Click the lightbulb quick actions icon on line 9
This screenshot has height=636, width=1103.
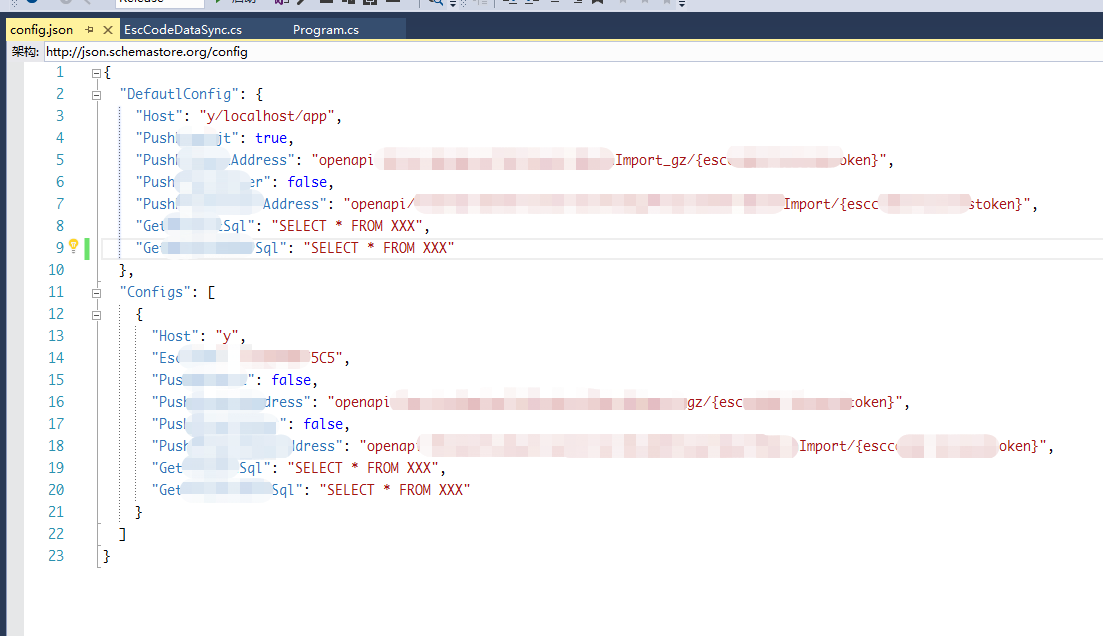pyautogui.click(x=73, y=246)
